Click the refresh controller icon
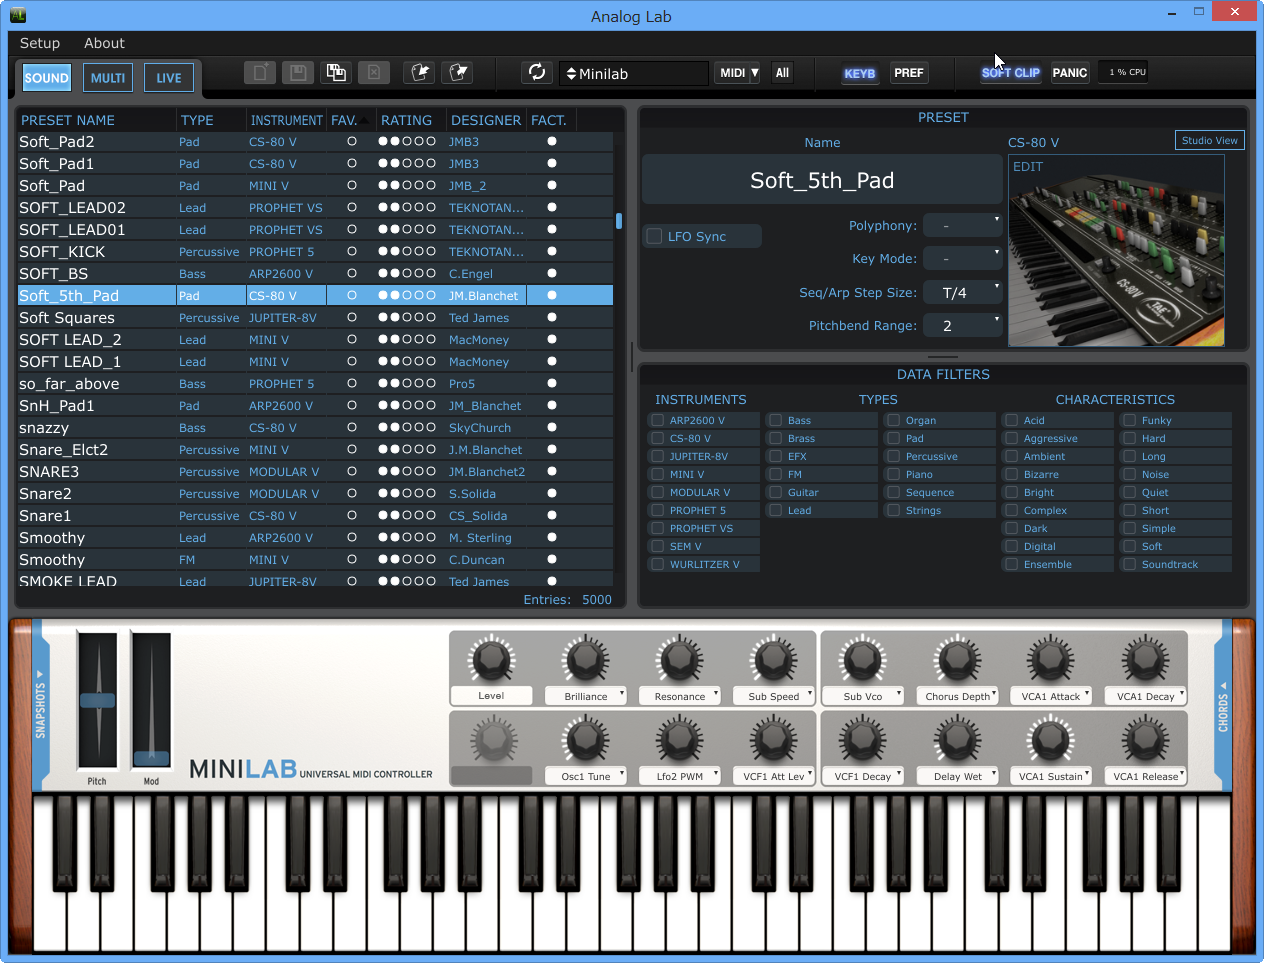 click(537, 72)
